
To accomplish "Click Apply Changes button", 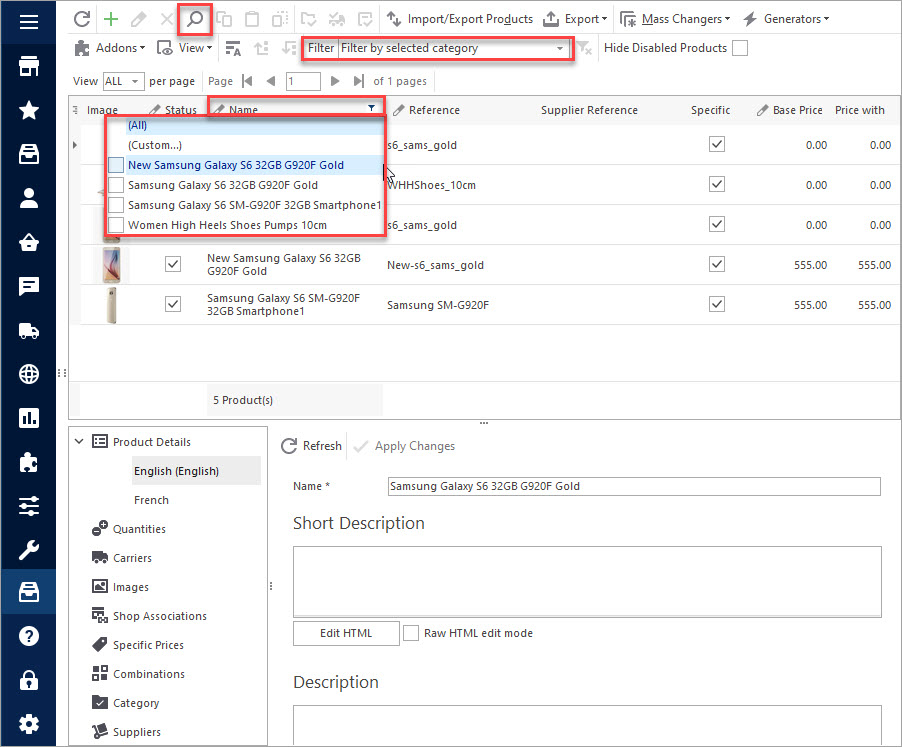I will (x=404, y=446).
